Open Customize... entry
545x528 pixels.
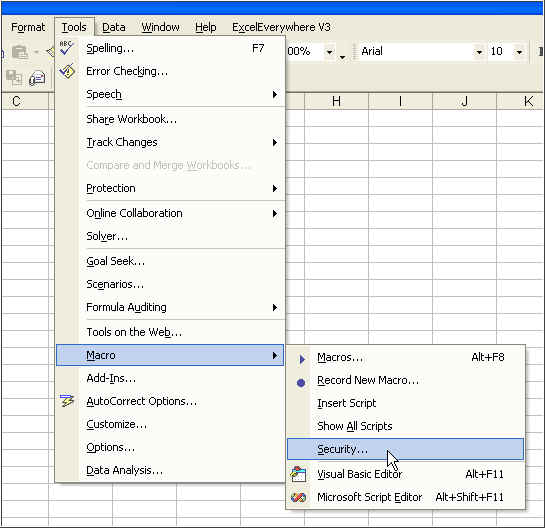pyautogui.click(x=170, y=424)
